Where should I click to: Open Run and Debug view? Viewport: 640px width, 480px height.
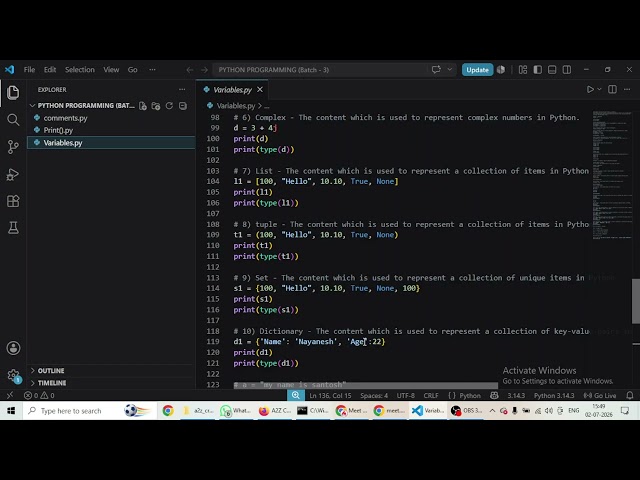13,174
